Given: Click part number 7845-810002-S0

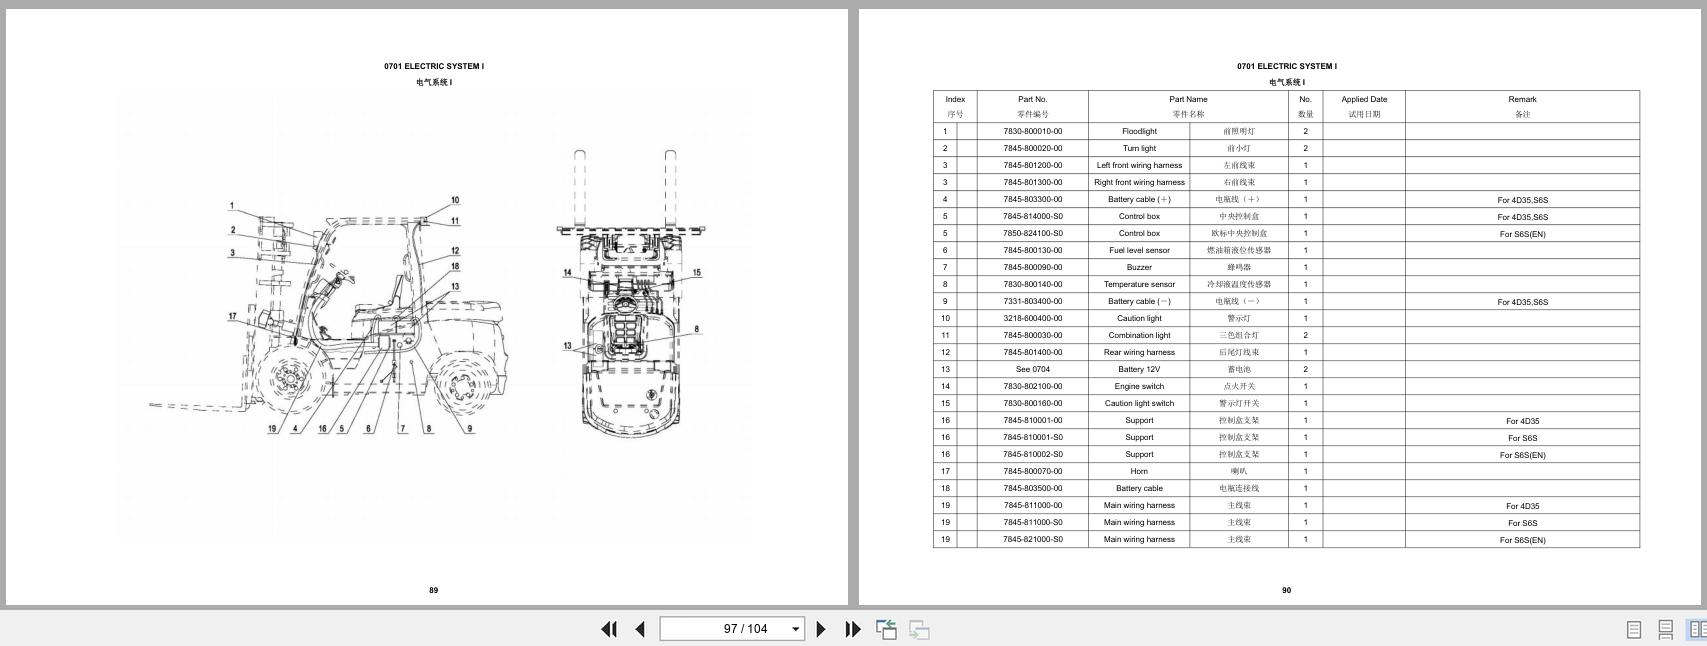Looking at the screenshot, I should [1033, 454].
